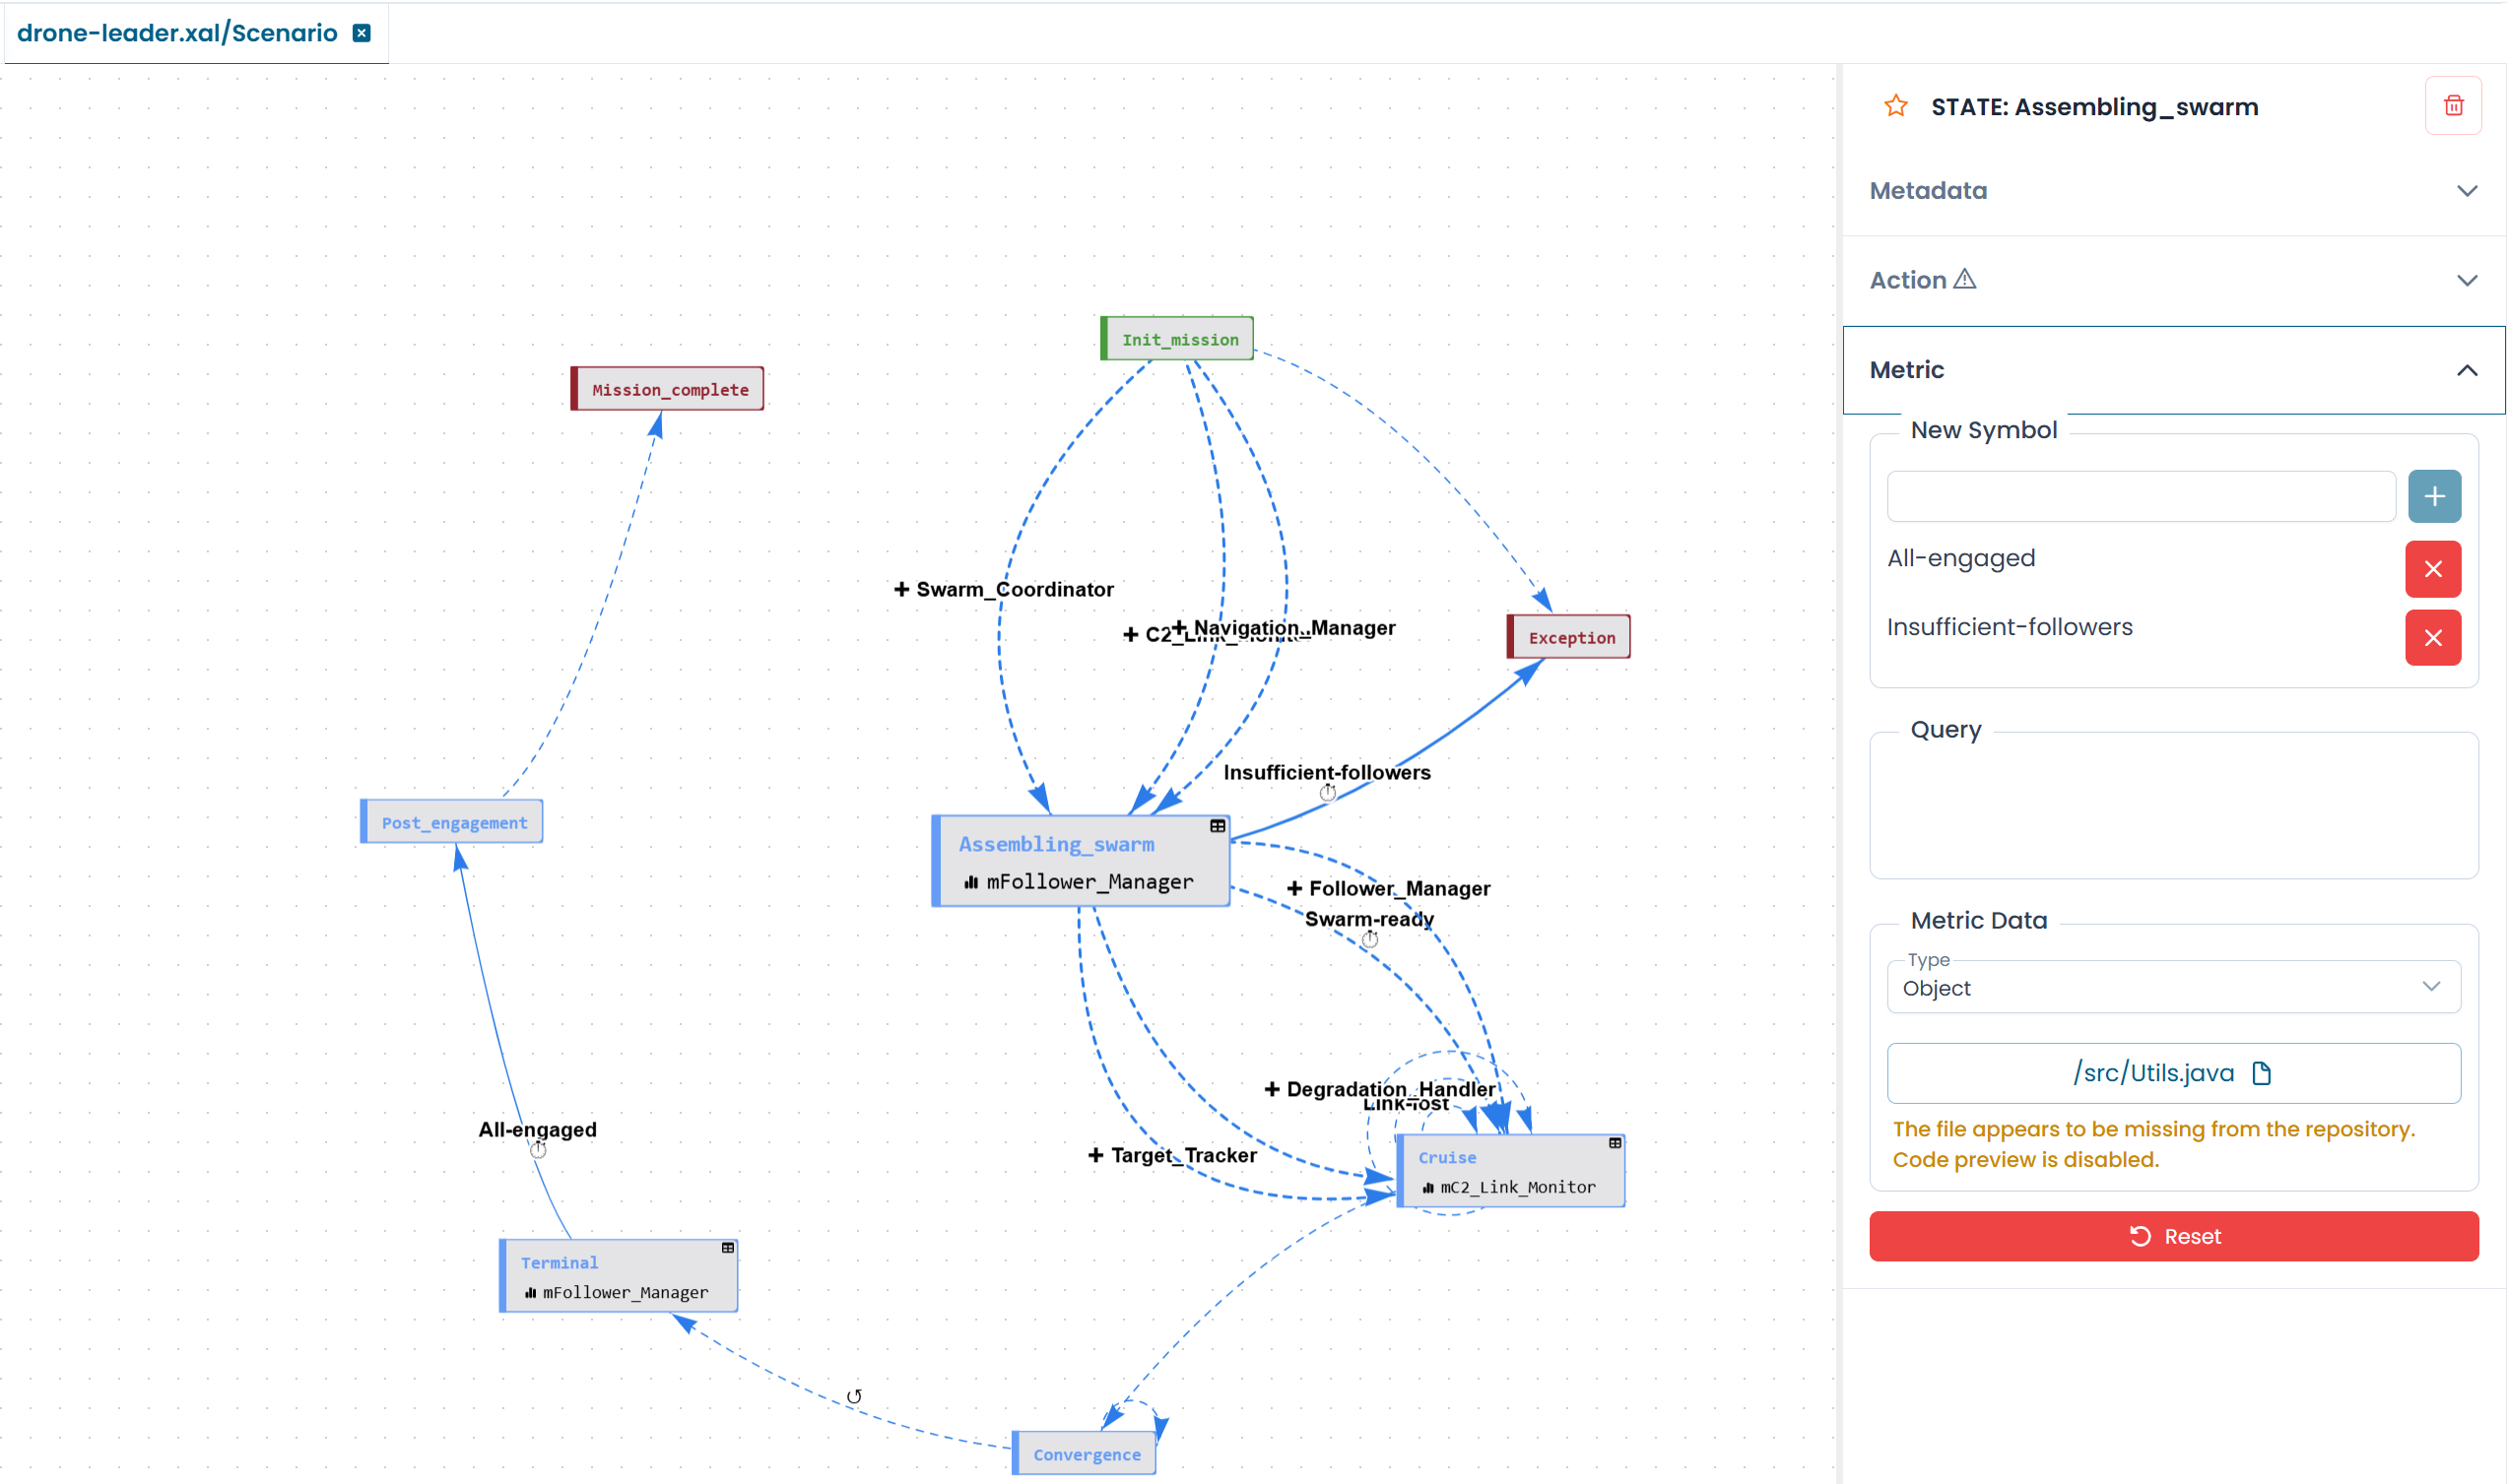Remove the Insufficient-followers symbol
The width and height of the screenshot is (2507, 1484).
pyautogui.click(x=2432, y=638)
